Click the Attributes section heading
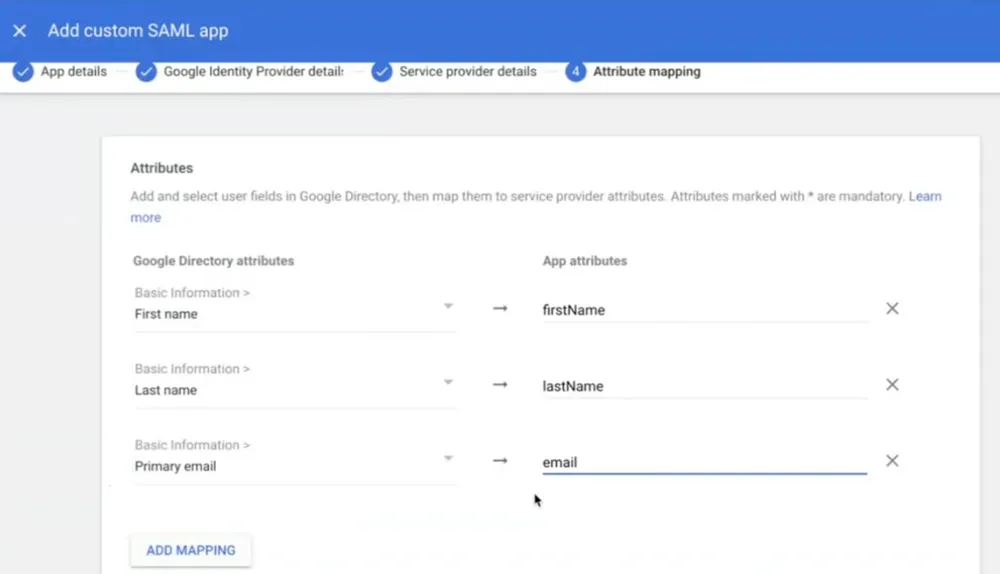1000x574 pixels. tap(161, 168)
